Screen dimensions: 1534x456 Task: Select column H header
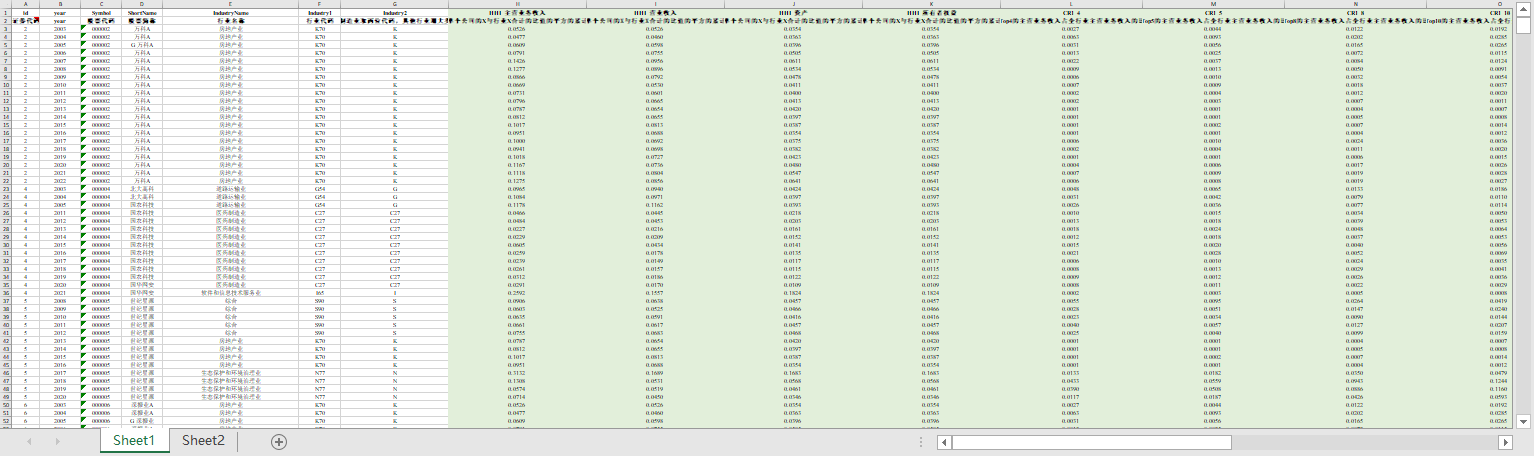click(x=517, y=4)
